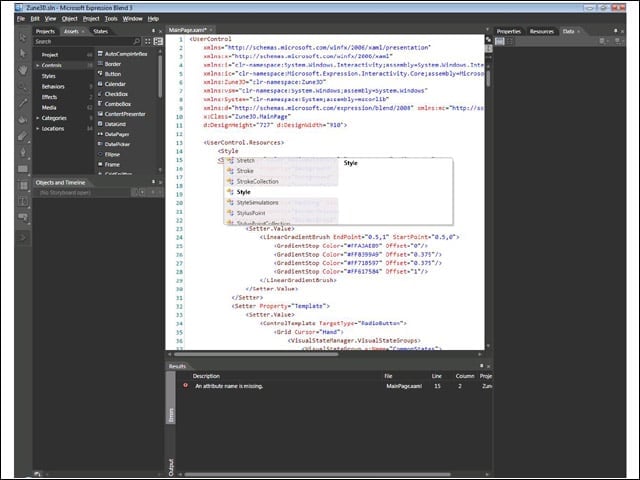Expand the Categories tree node
This screenshot has width=640, height=480.
click(x=38, y=118)
